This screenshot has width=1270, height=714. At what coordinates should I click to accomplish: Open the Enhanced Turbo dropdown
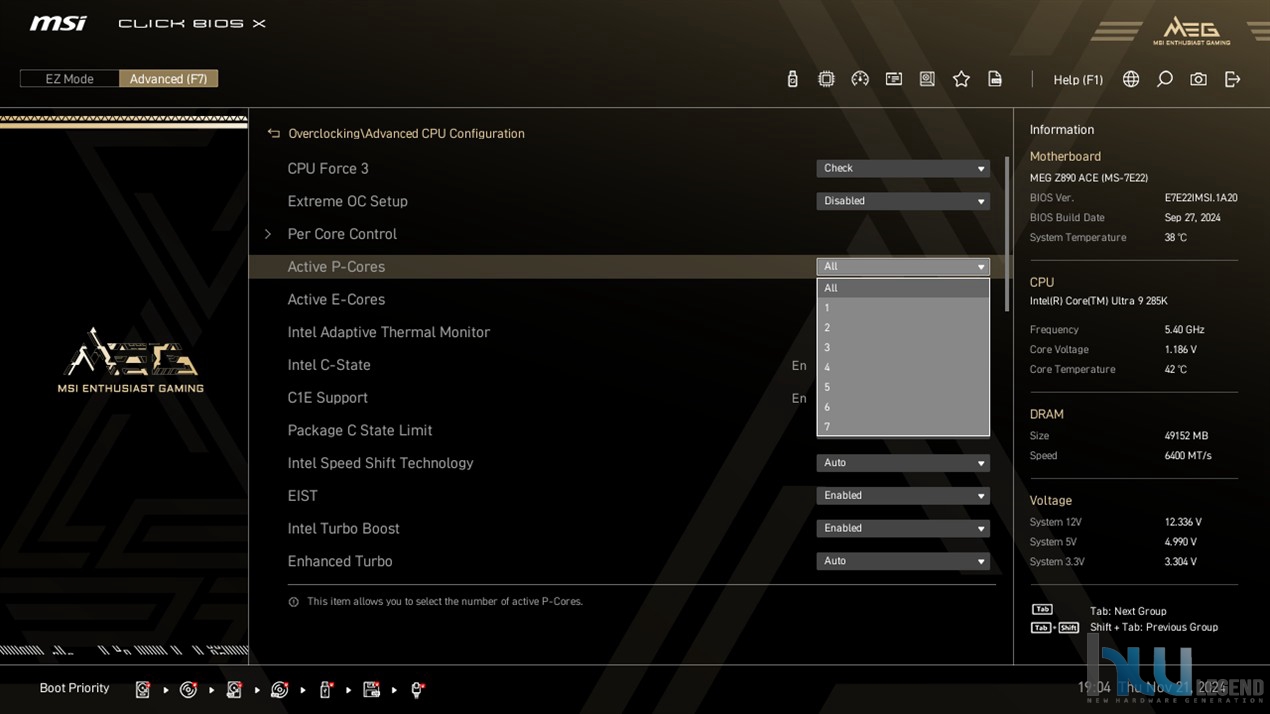click(x=903, y=561)
